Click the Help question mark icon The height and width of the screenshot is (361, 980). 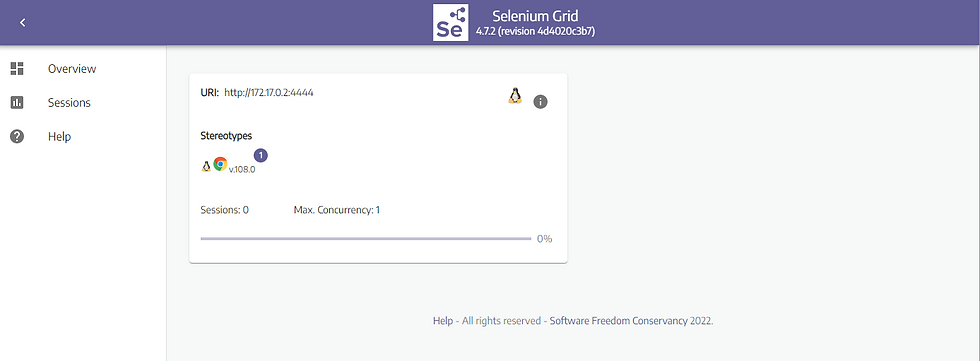pos(17,136)
